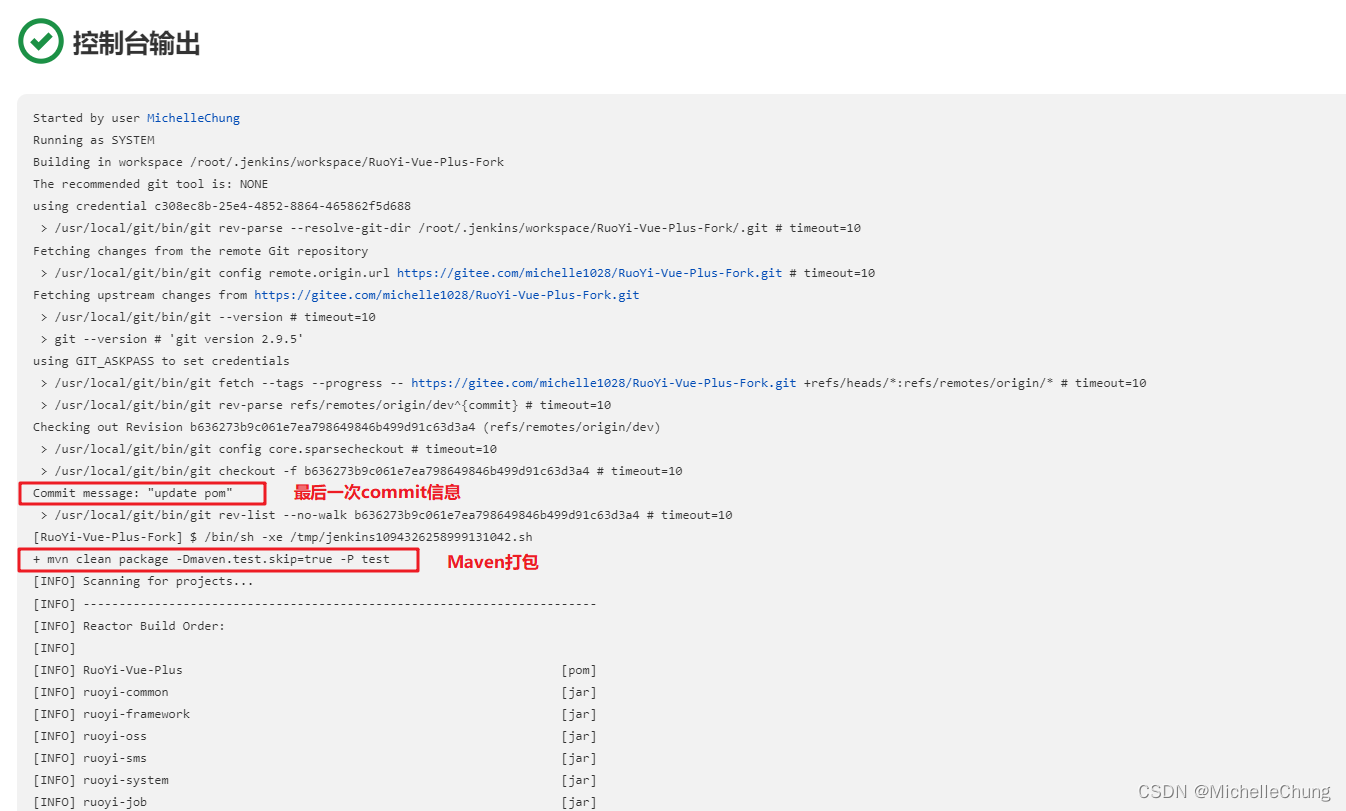The image size is (1346, 811).
Task: Open the MichelleChung user link
Action: pyautogui.click(x=193, y=118)
